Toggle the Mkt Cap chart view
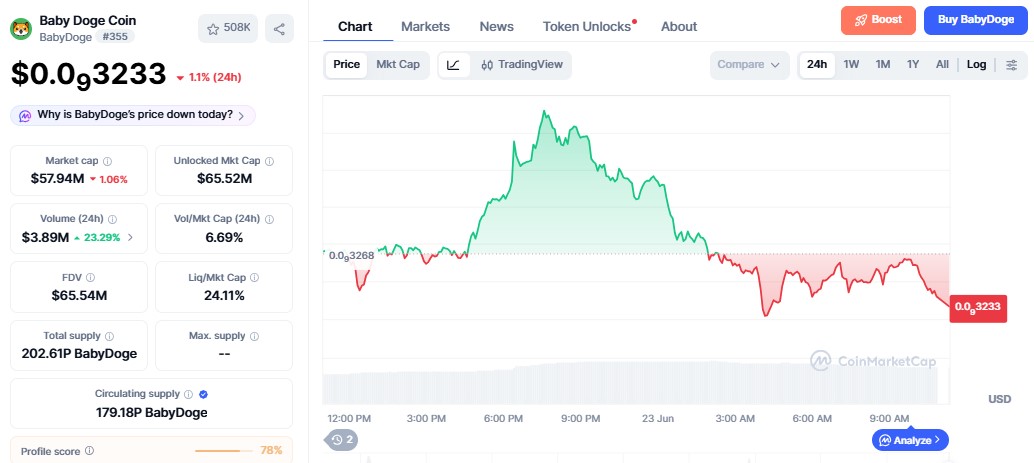Image resolution: width=1034 pixels, height=463 pixels. (x=398, y=65)
